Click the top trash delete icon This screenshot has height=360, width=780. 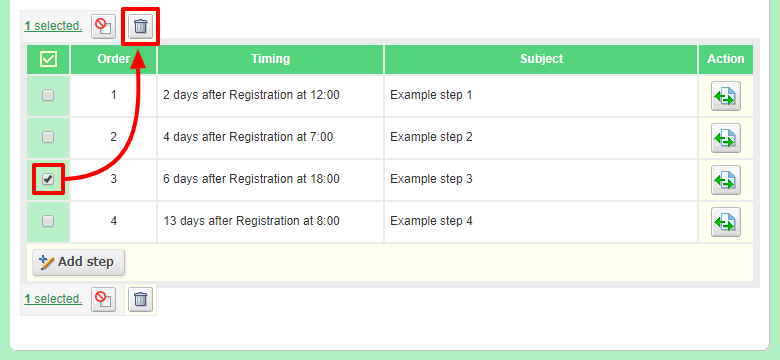tap(141, 26)
